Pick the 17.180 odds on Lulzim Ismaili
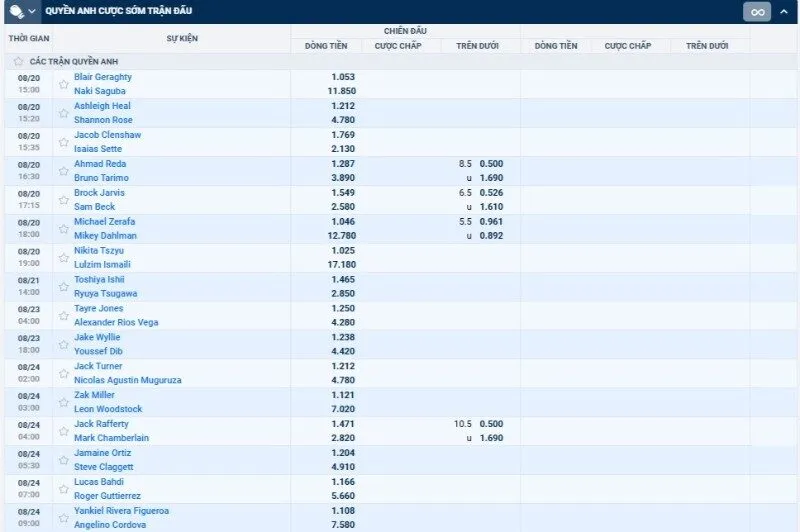 tap(341, 265)
